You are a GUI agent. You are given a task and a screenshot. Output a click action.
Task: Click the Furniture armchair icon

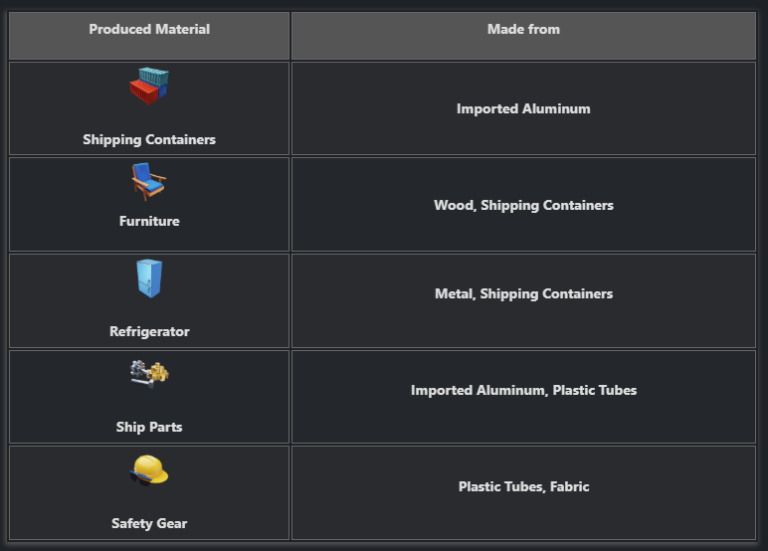148,181
